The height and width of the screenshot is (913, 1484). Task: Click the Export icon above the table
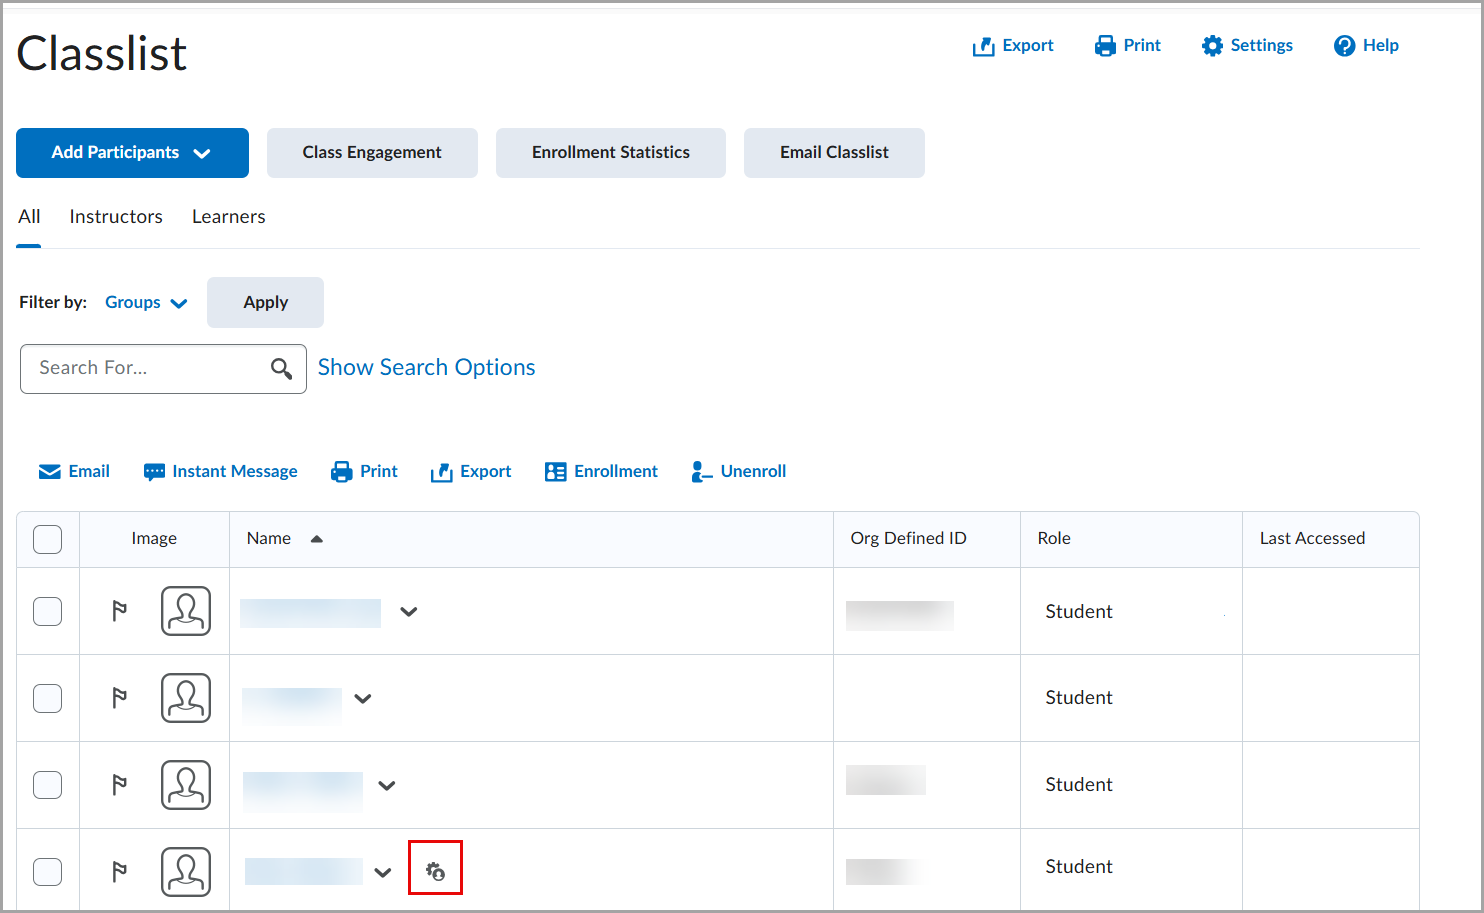[442, 470]
